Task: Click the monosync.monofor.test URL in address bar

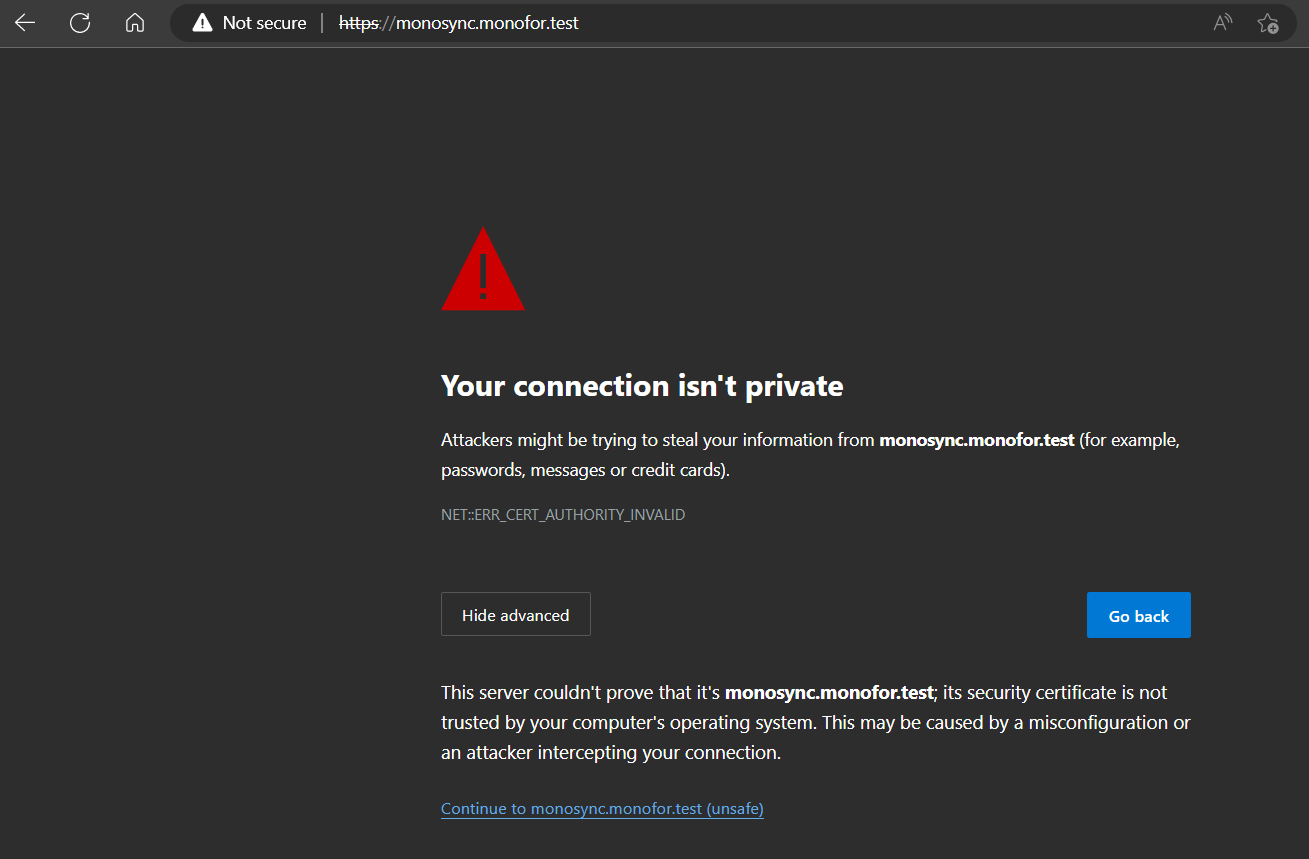Action: click(x=487, y=23)
